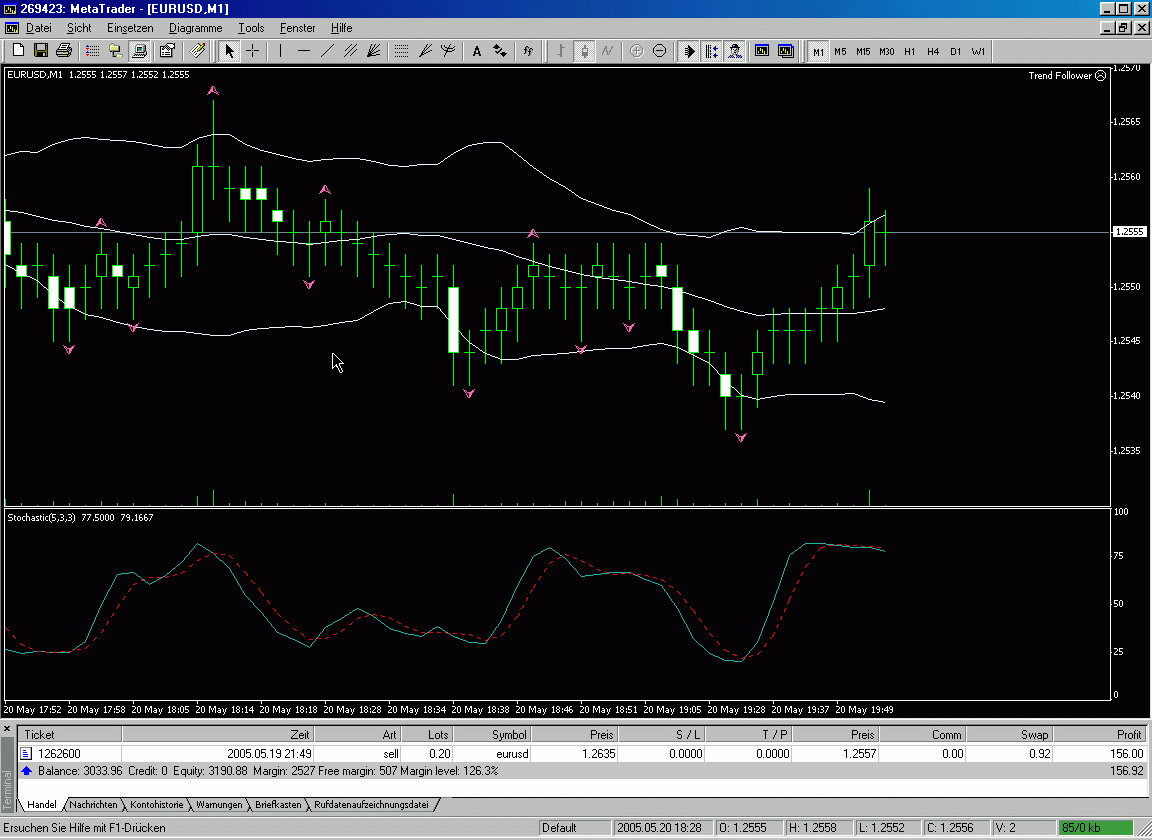Select the Fibonacci retracement drawing tool
The image size is (1152, 840).
(401, 51)
